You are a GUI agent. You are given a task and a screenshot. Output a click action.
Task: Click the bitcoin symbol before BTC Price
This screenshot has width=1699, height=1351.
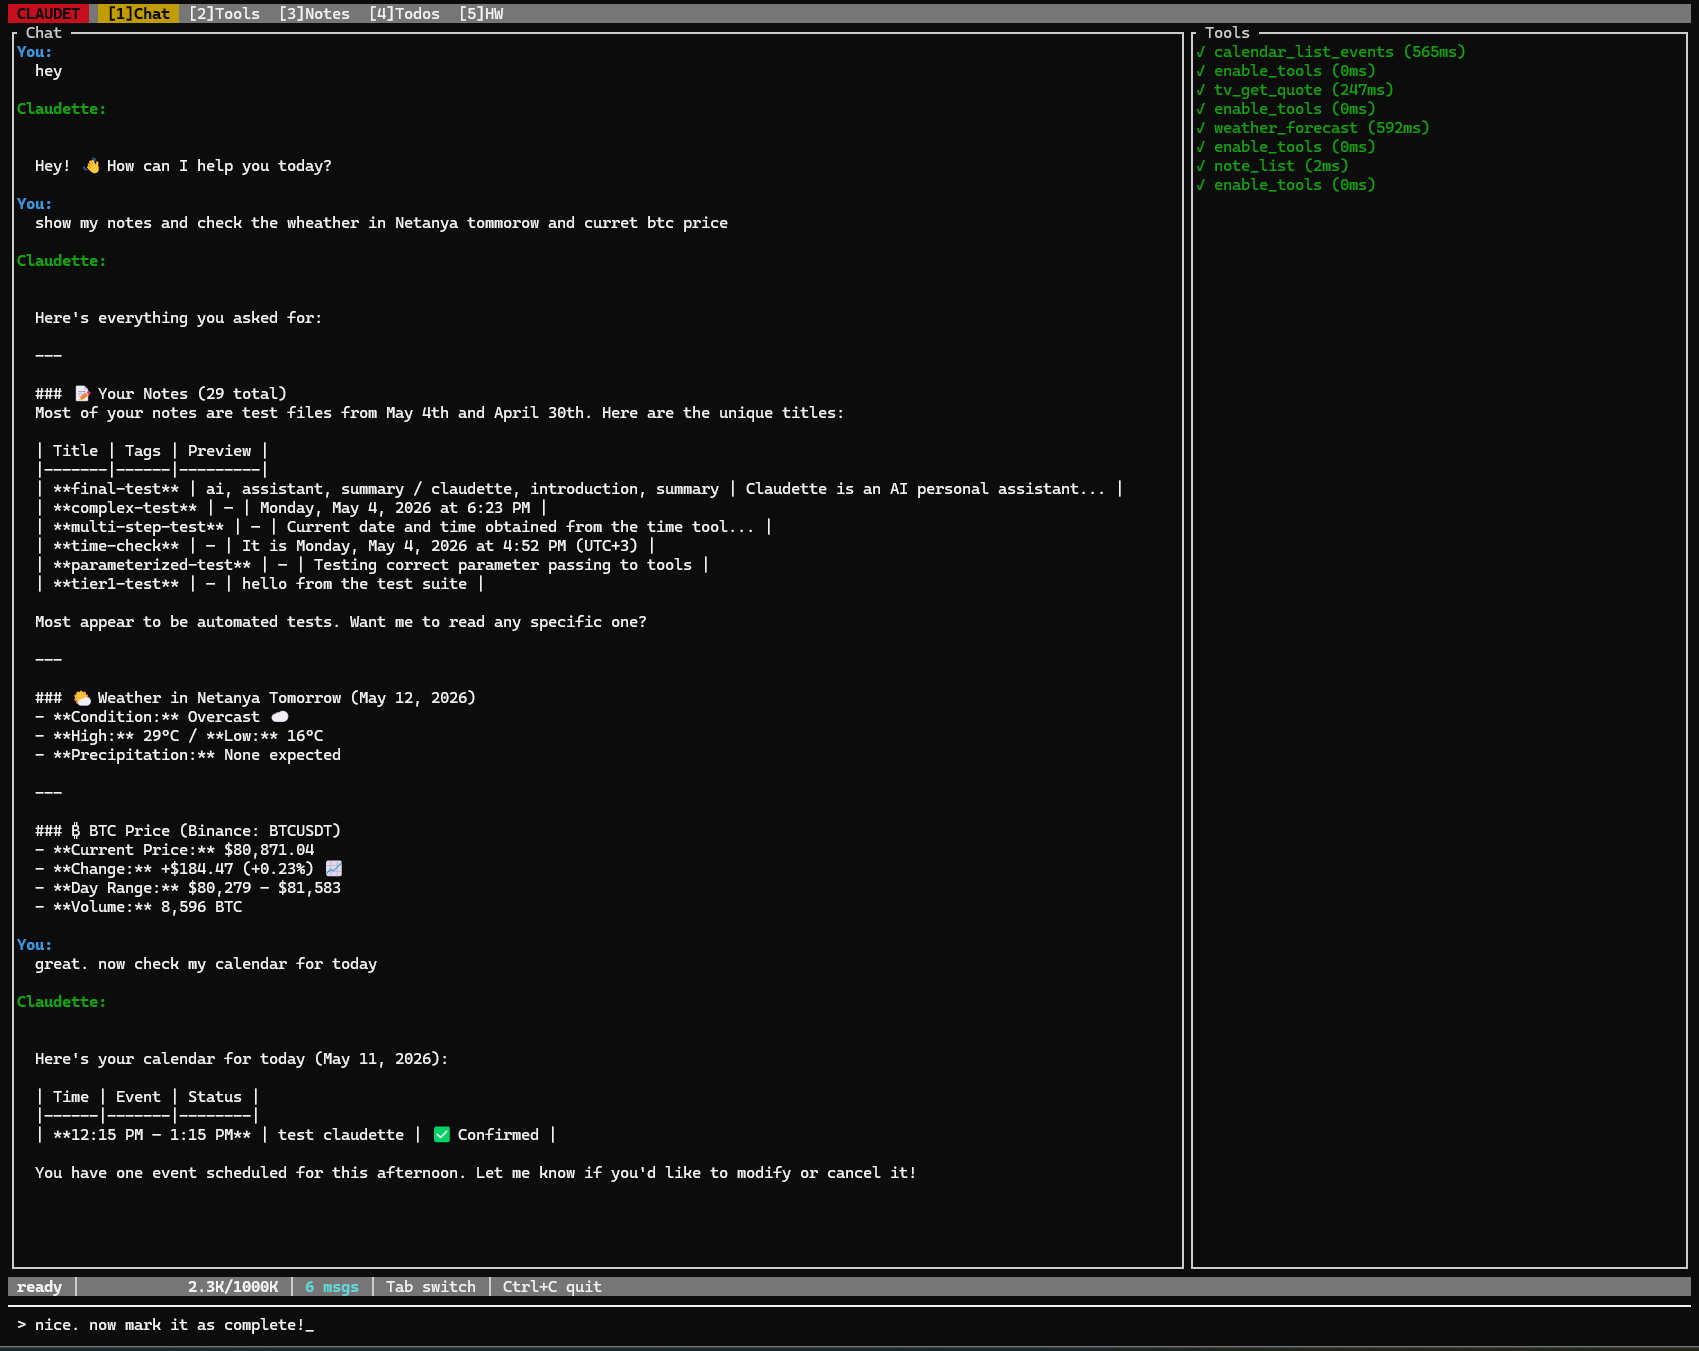pos(75,831)
